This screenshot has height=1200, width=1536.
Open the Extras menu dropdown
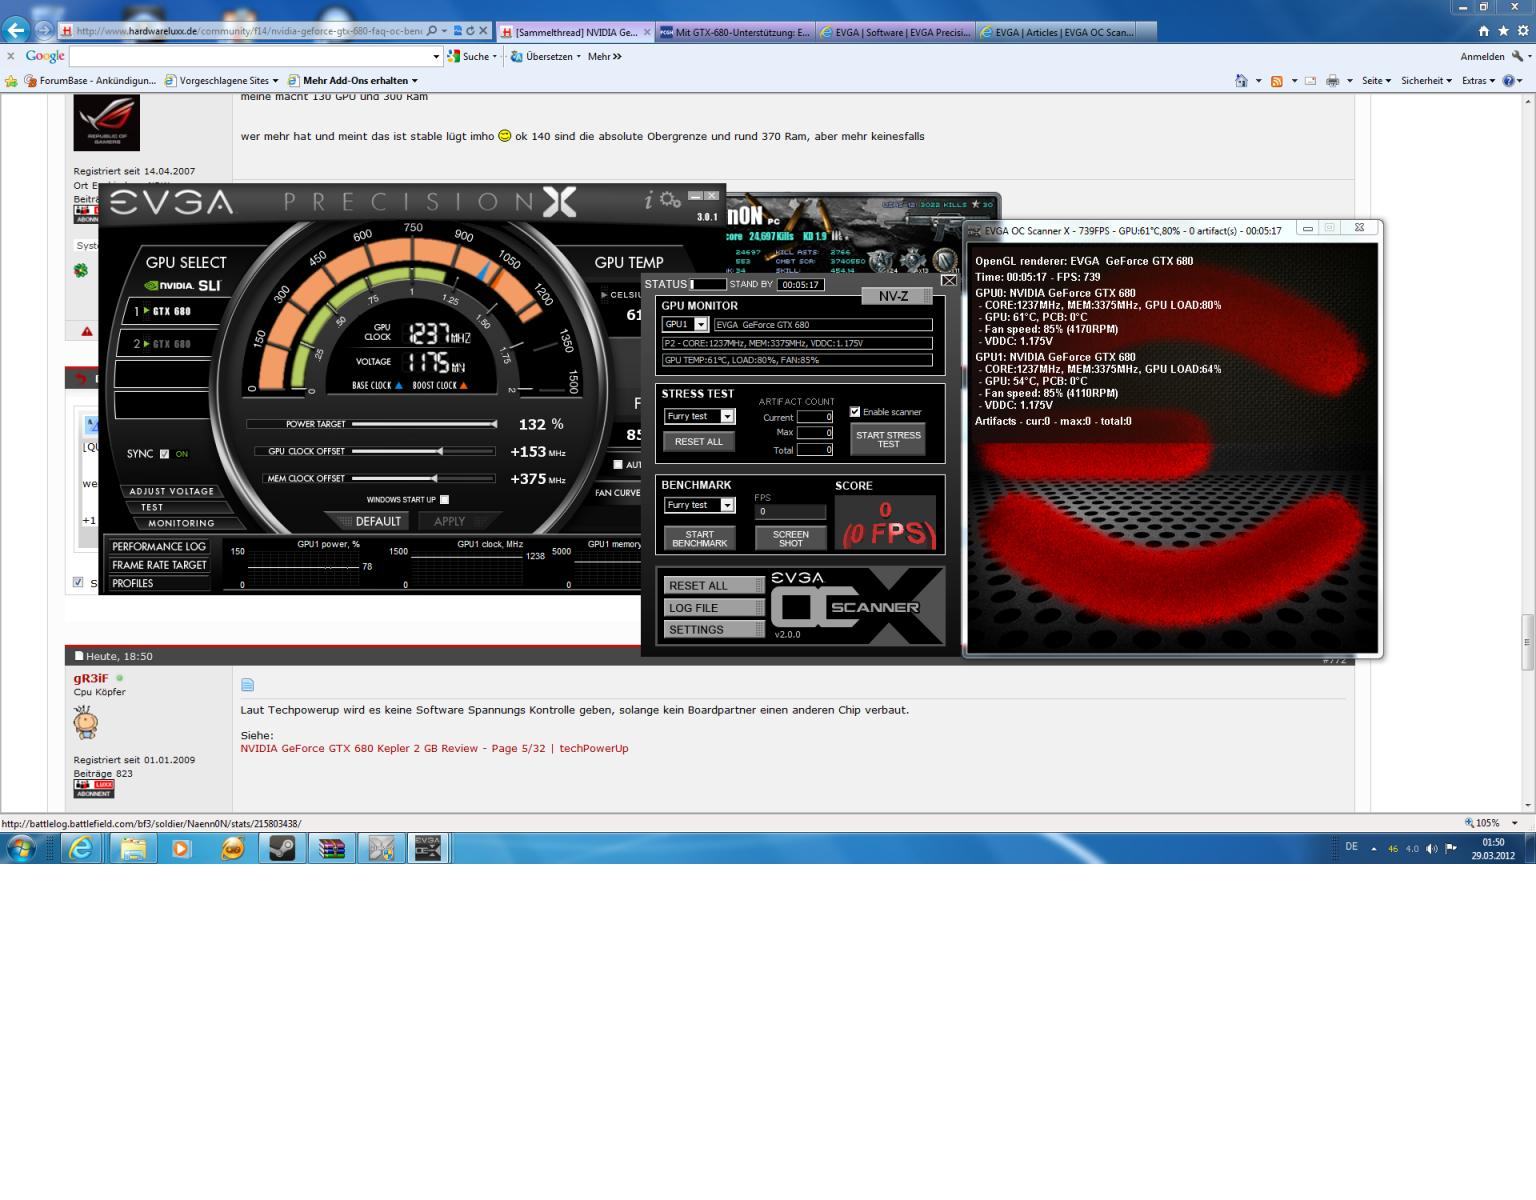point(1478,81)
